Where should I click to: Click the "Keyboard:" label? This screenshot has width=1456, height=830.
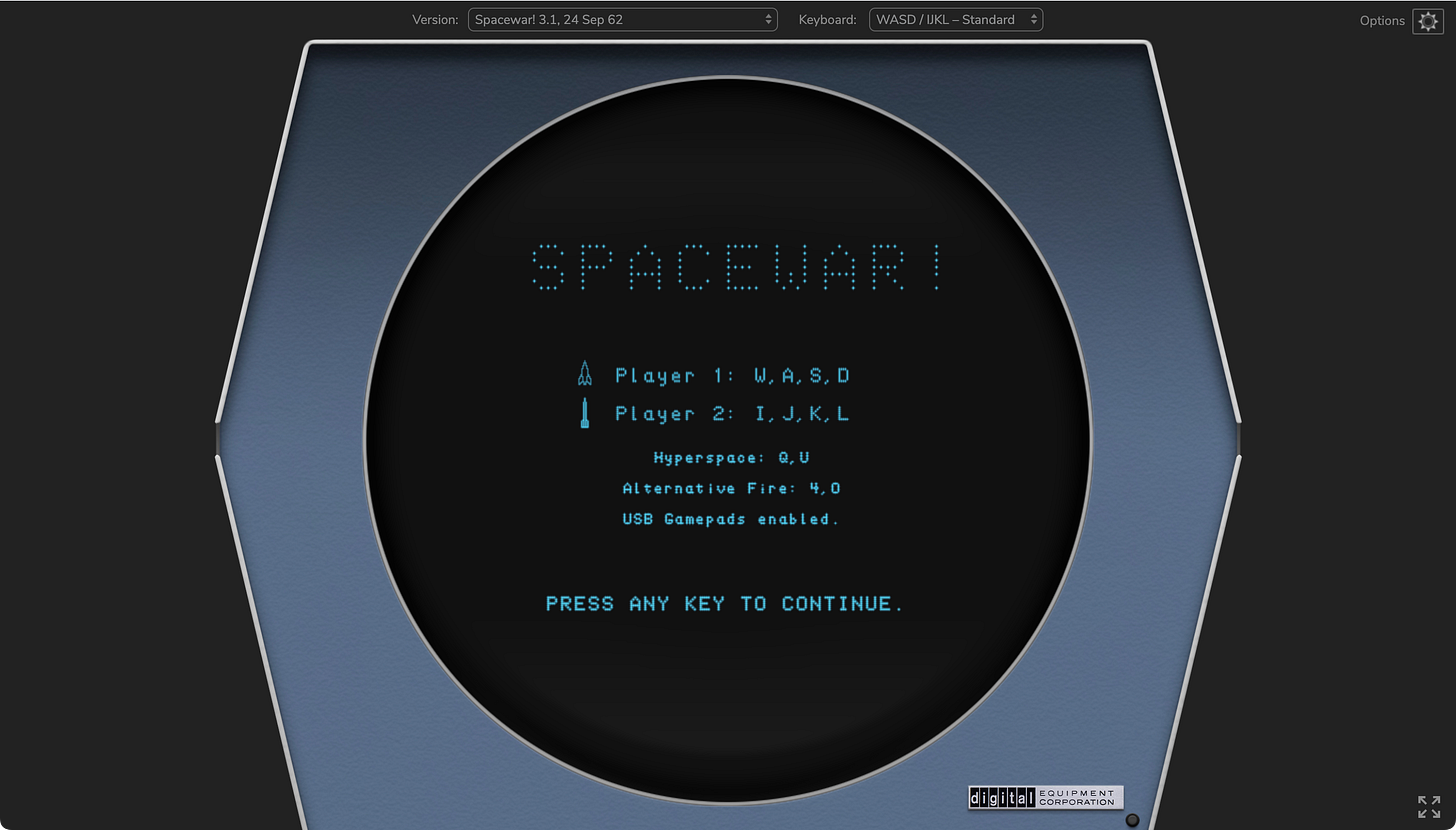pos(827,19)
